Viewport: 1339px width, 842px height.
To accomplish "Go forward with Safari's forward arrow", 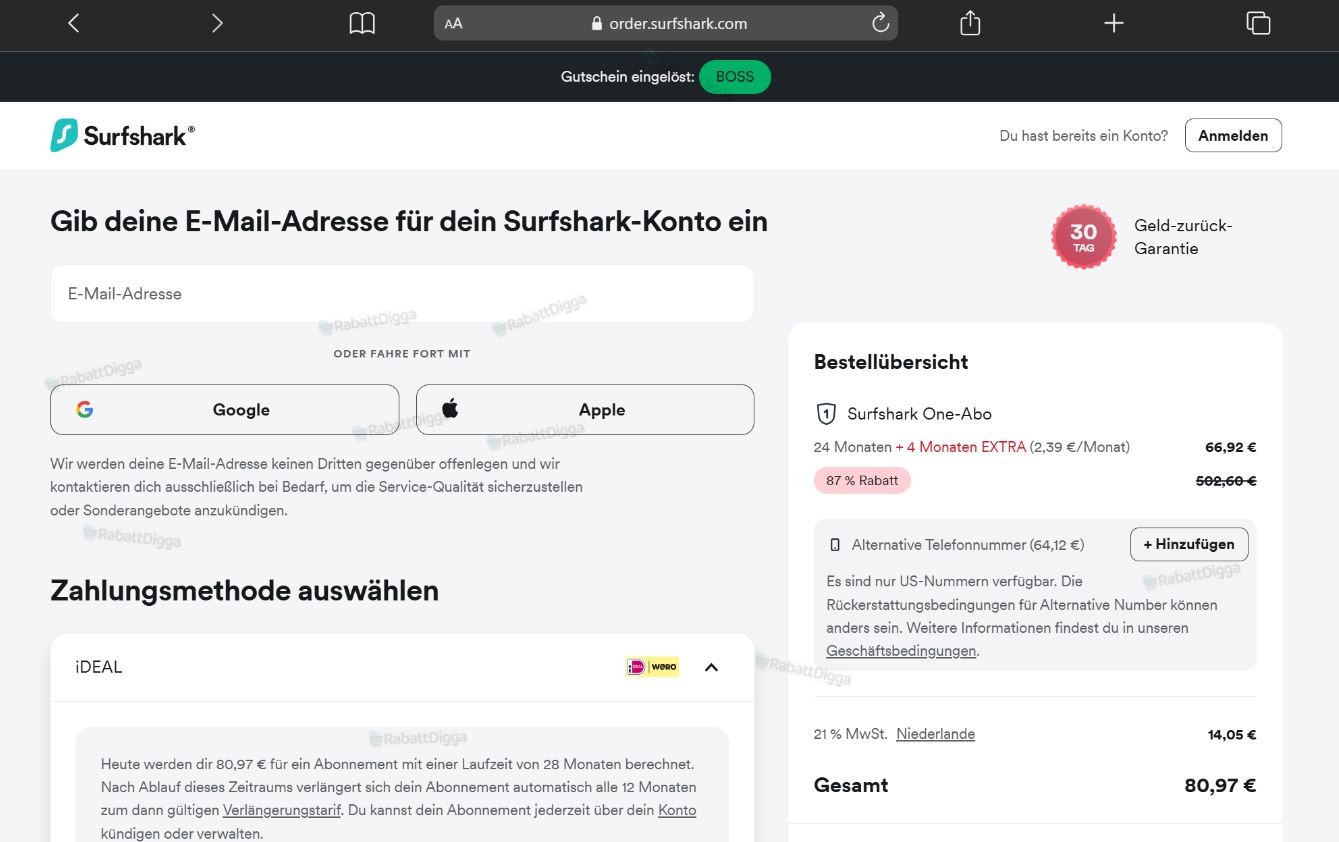I will coord(217,23).
